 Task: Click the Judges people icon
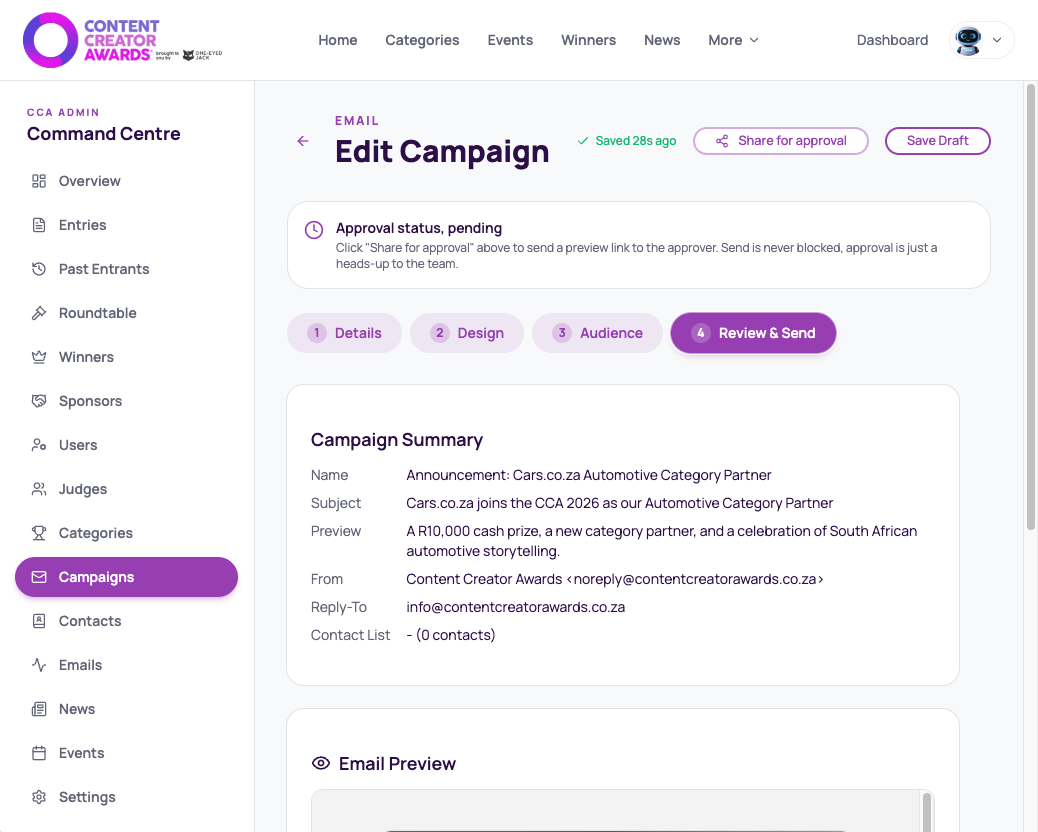click(x=39, y=489)
